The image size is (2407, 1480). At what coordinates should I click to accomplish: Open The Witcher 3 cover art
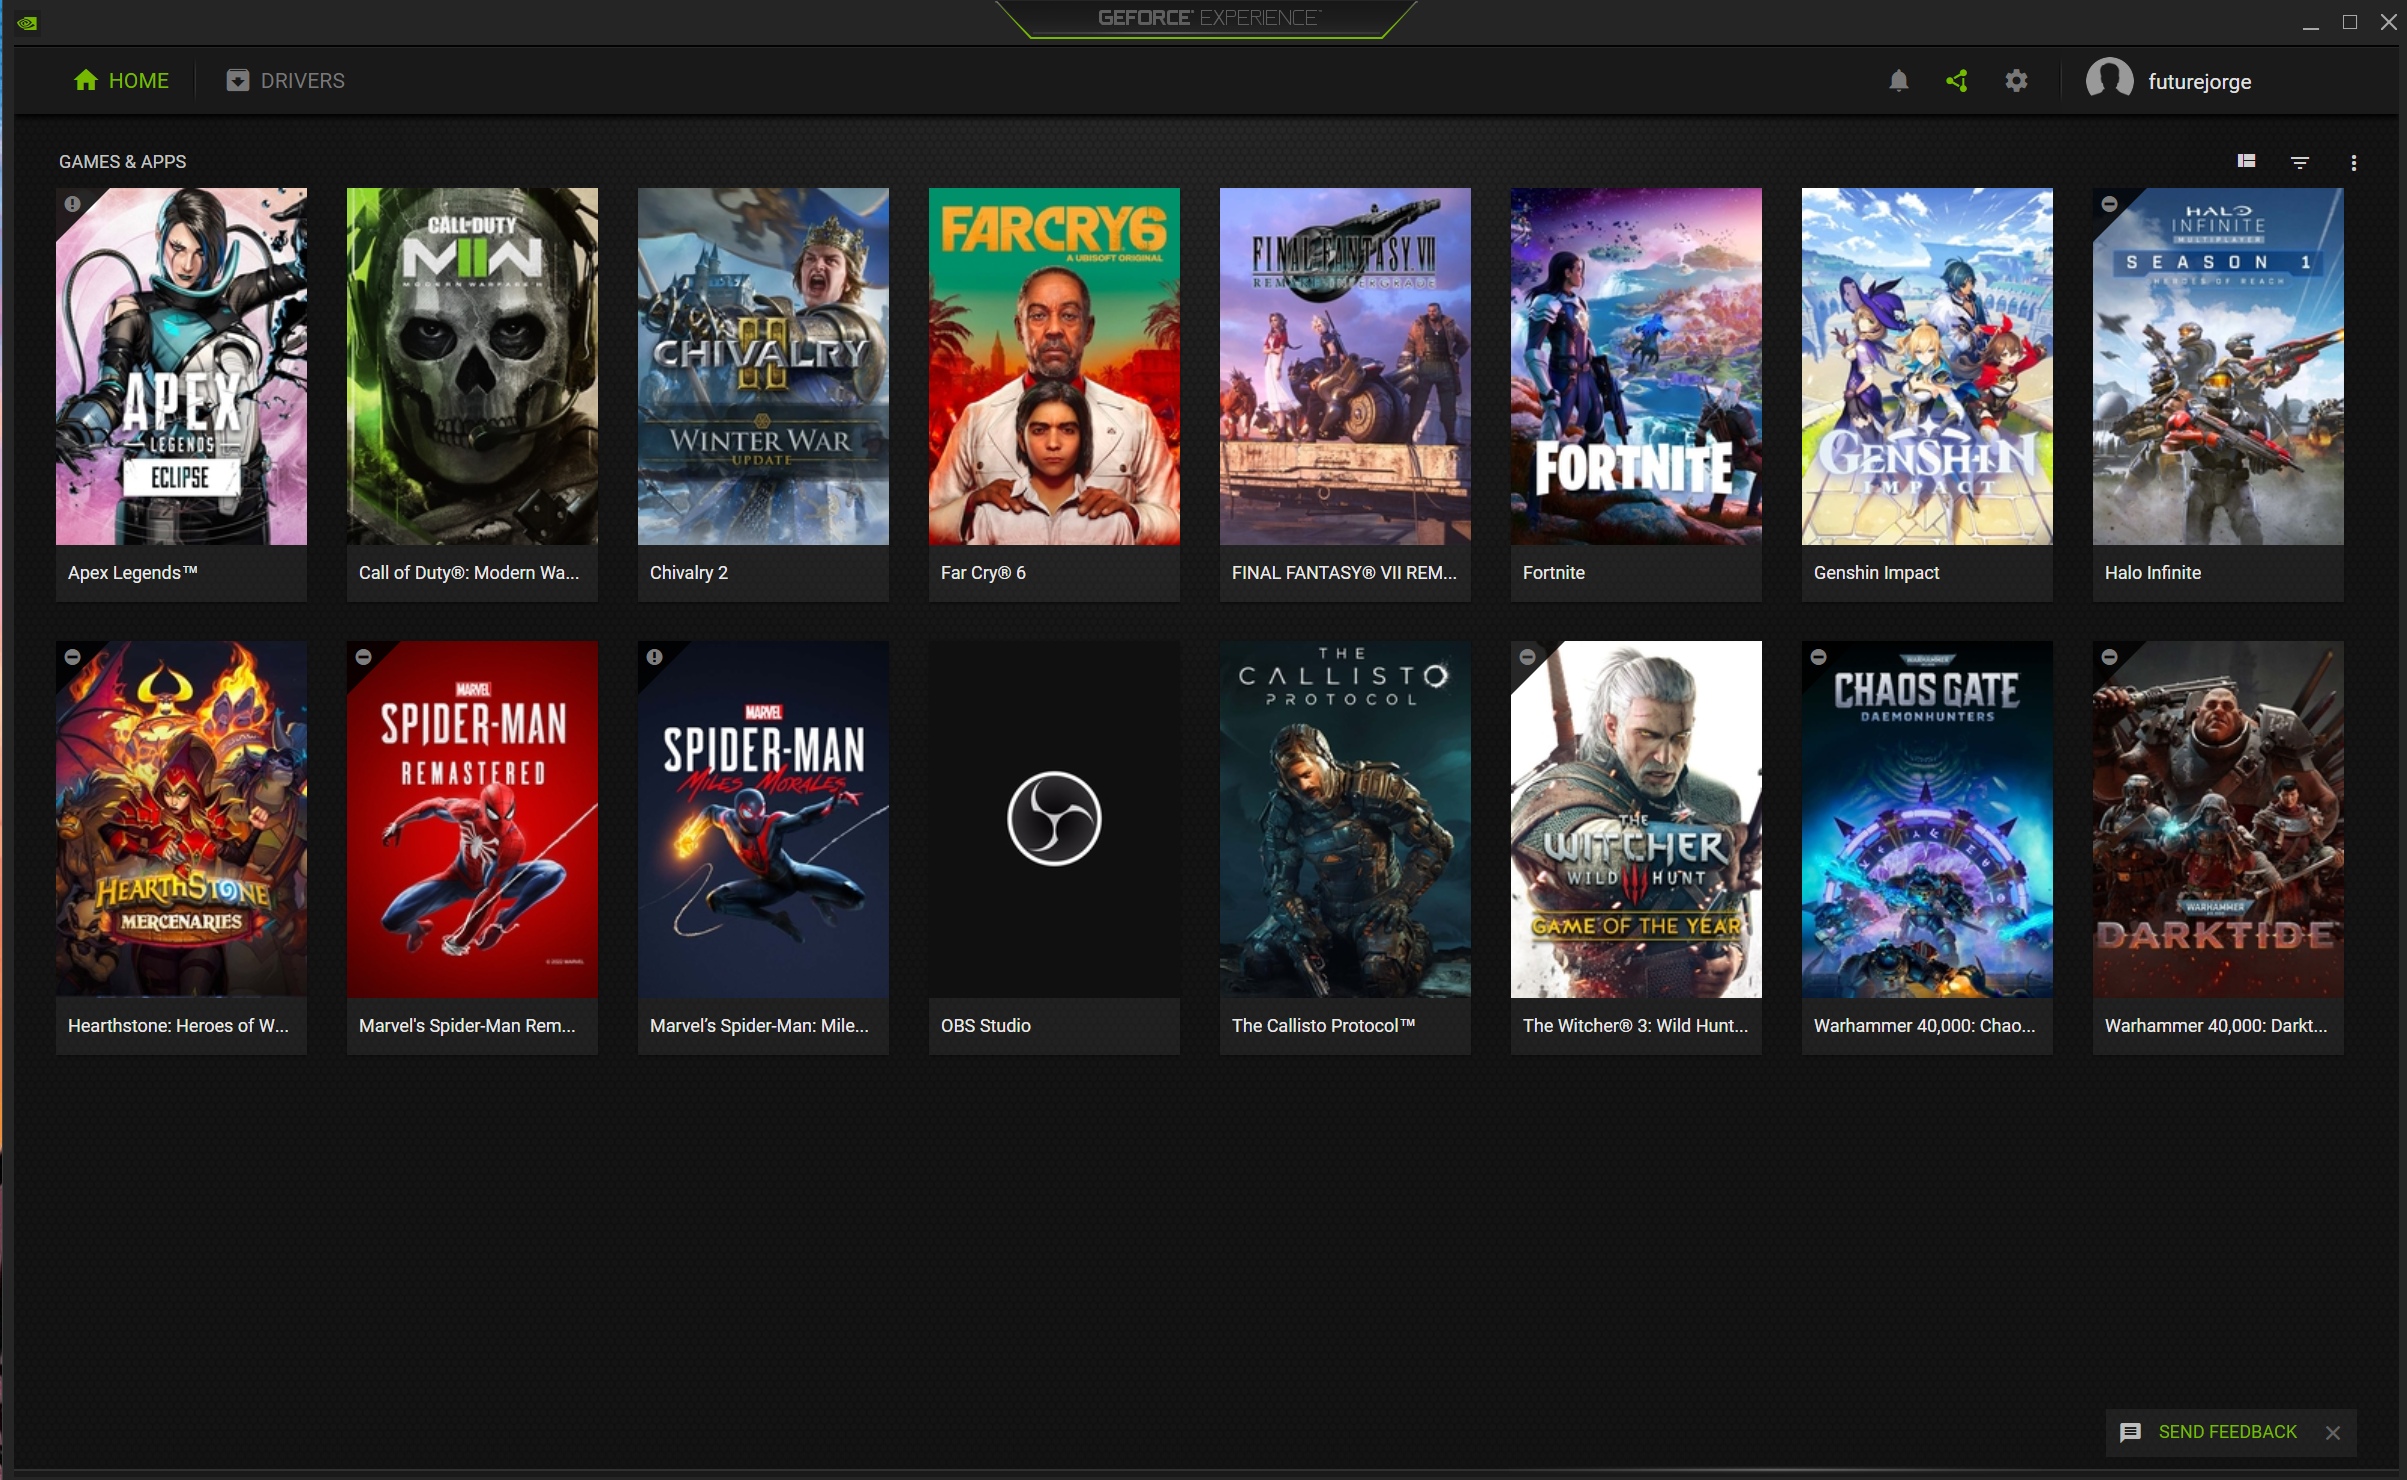(x=1636, y=819)
